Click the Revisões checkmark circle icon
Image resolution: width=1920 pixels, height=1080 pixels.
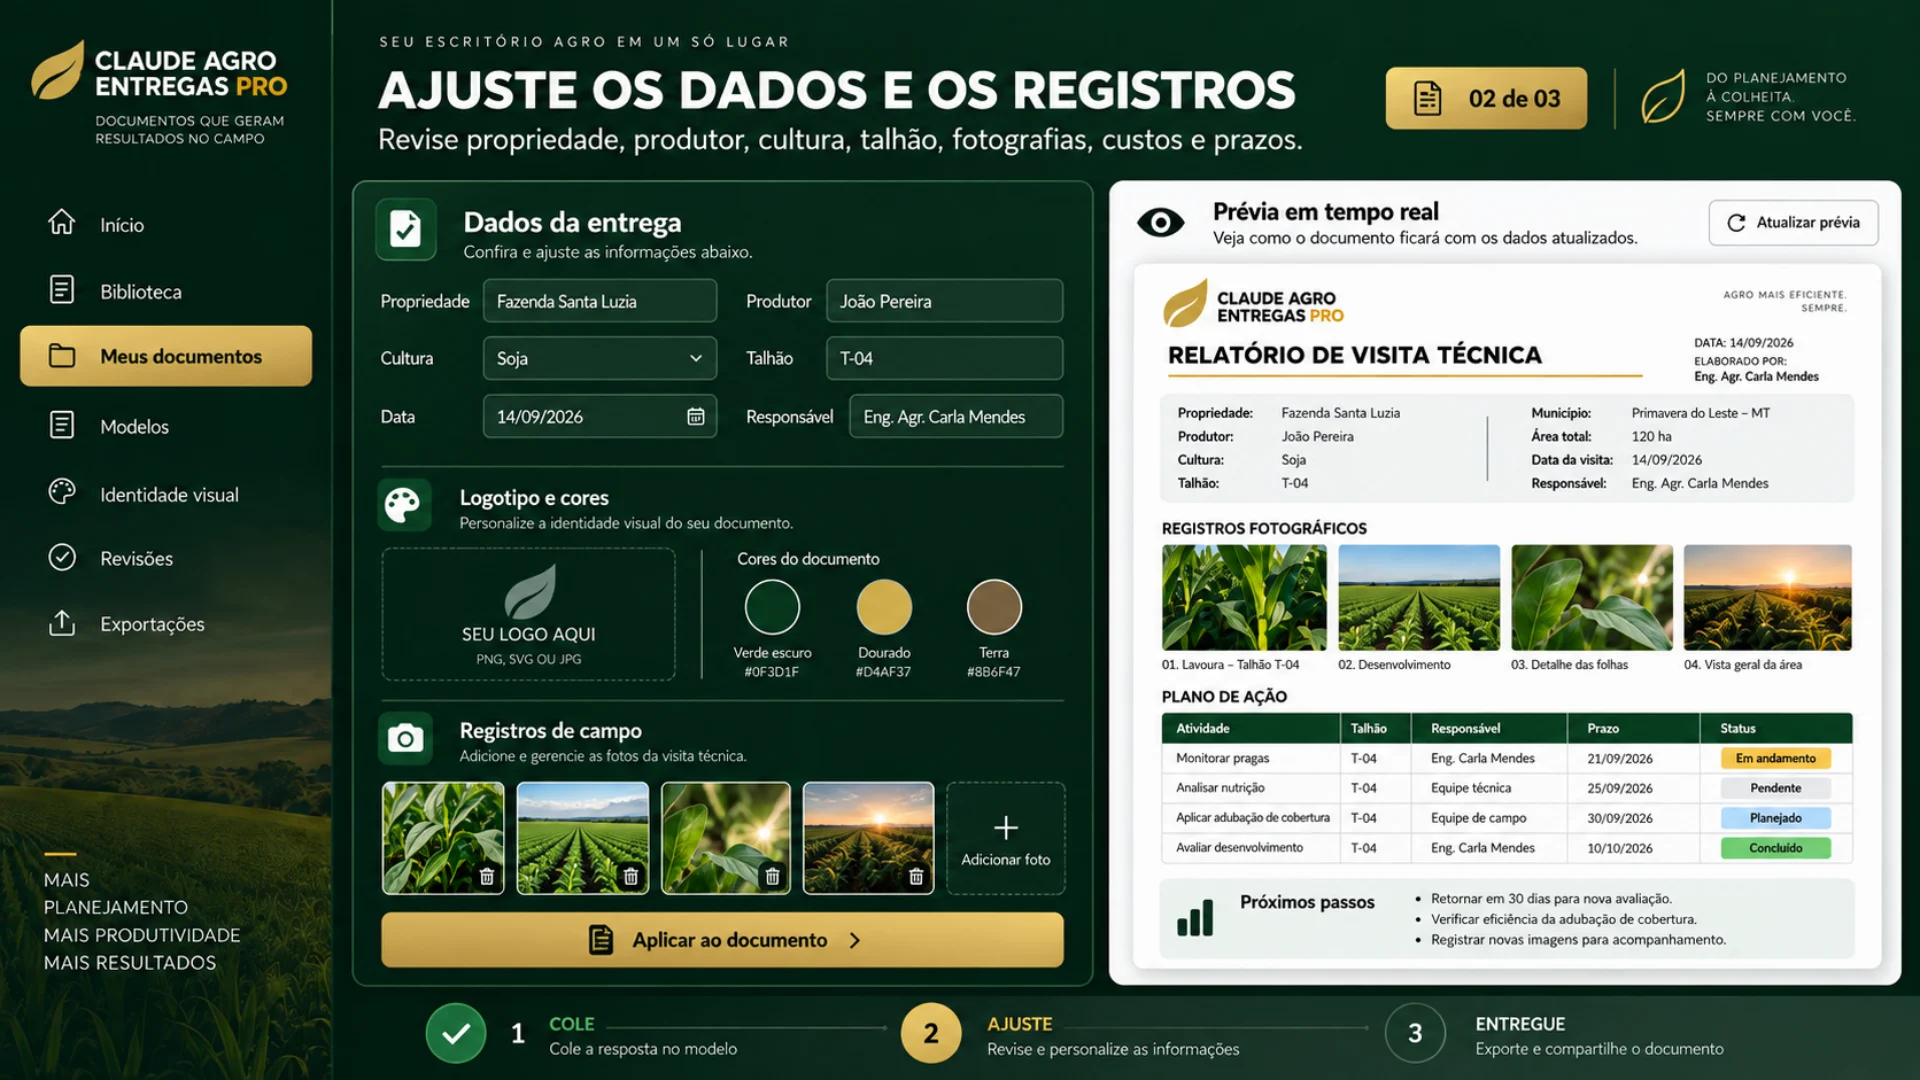(62, 557)
